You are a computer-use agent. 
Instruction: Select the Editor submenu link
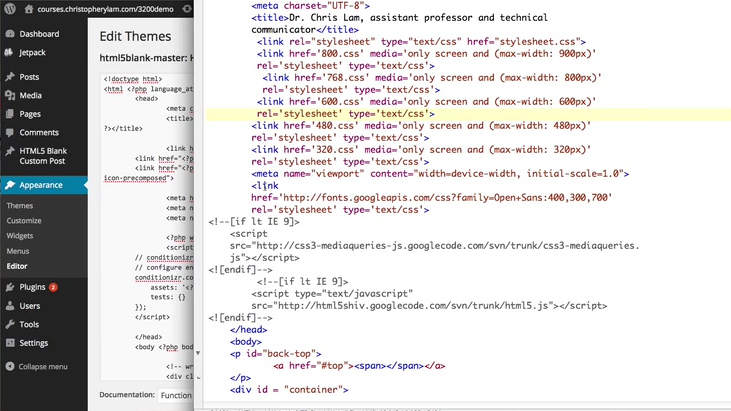pos(17,266)
